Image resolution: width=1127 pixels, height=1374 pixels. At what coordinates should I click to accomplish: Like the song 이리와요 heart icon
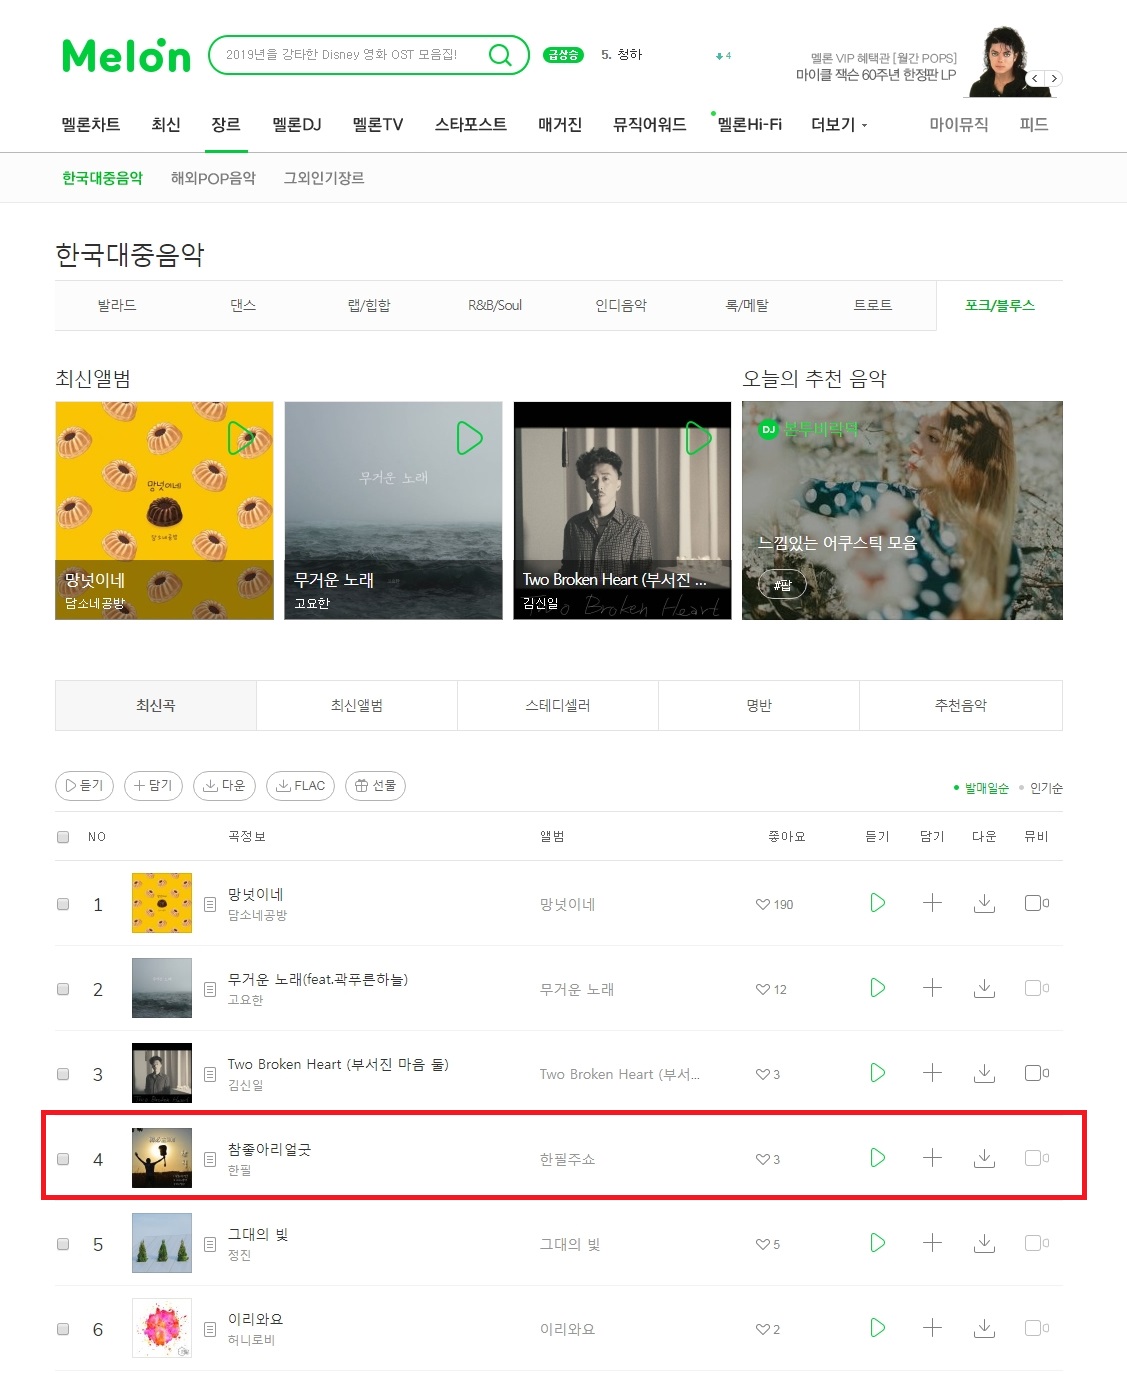[763, 1329]
